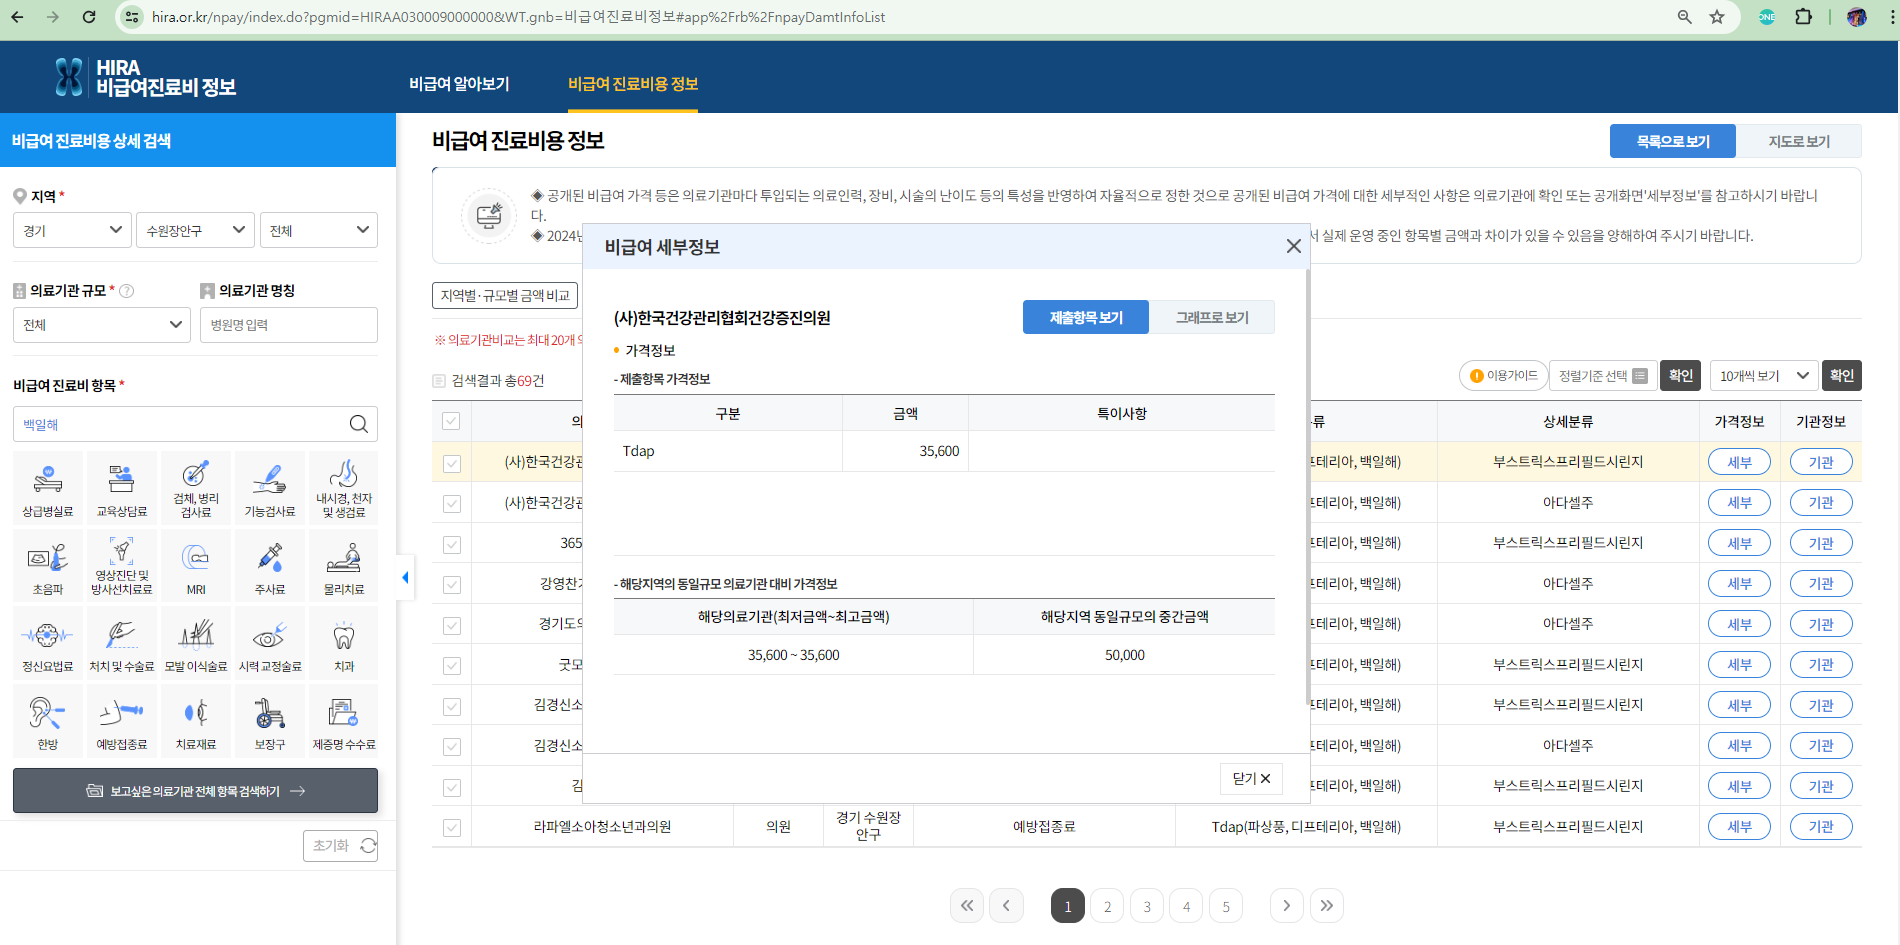Select the 교육상담료 category icon

[122, 488]
